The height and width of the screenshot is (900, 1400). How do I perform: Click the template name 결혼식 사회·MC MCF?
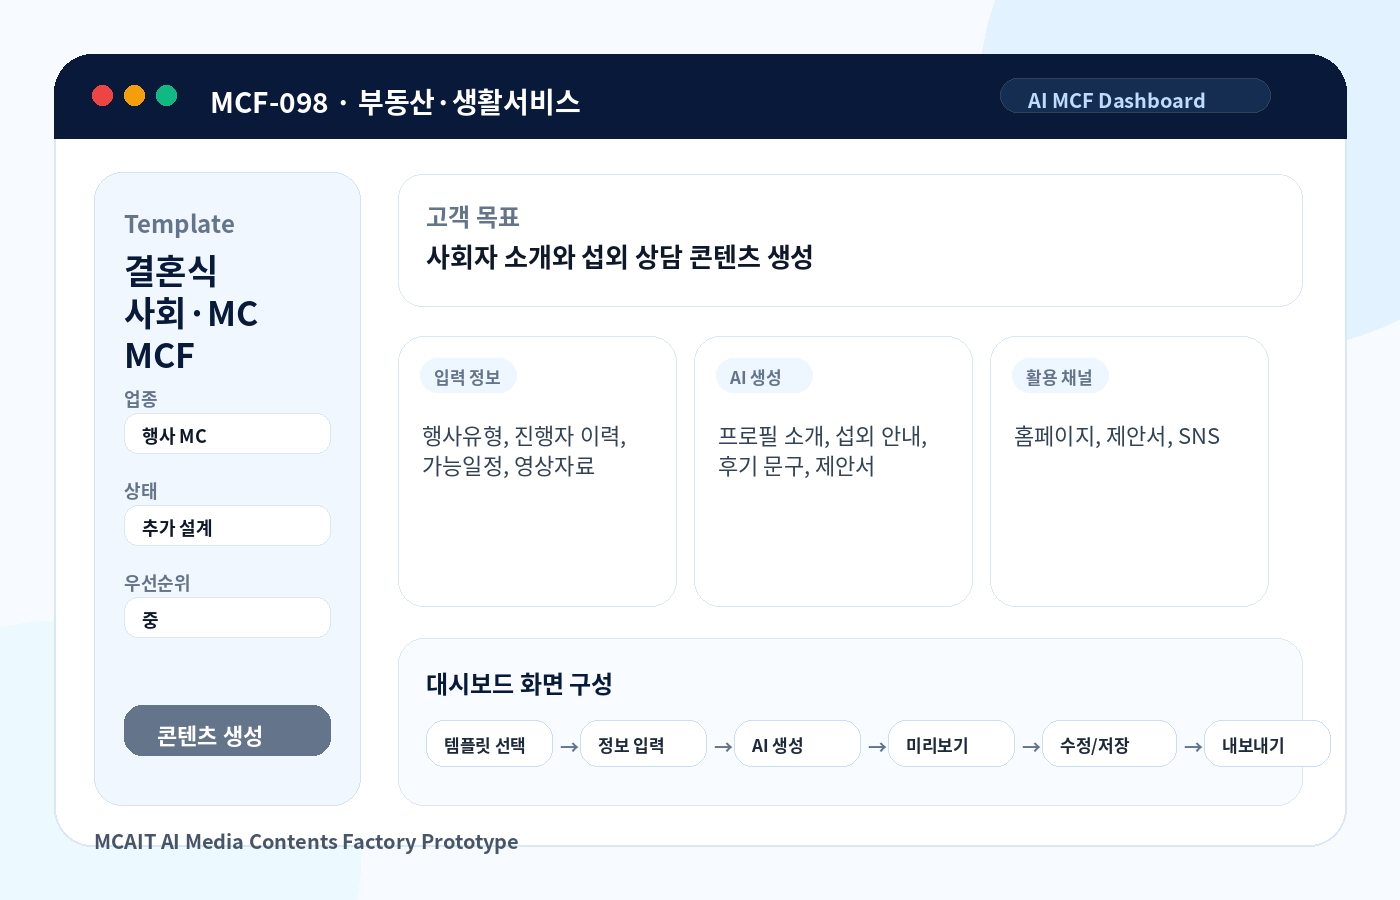[191, 313]
